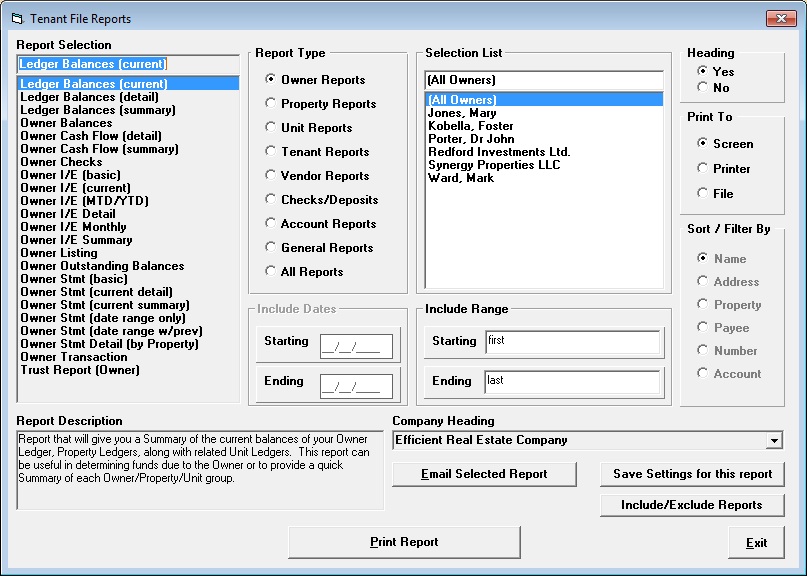The height and width of the screenshot is (576, 807).
Task: Open the Include/Exclude Reports dialog
Action: tap(692, 505)
